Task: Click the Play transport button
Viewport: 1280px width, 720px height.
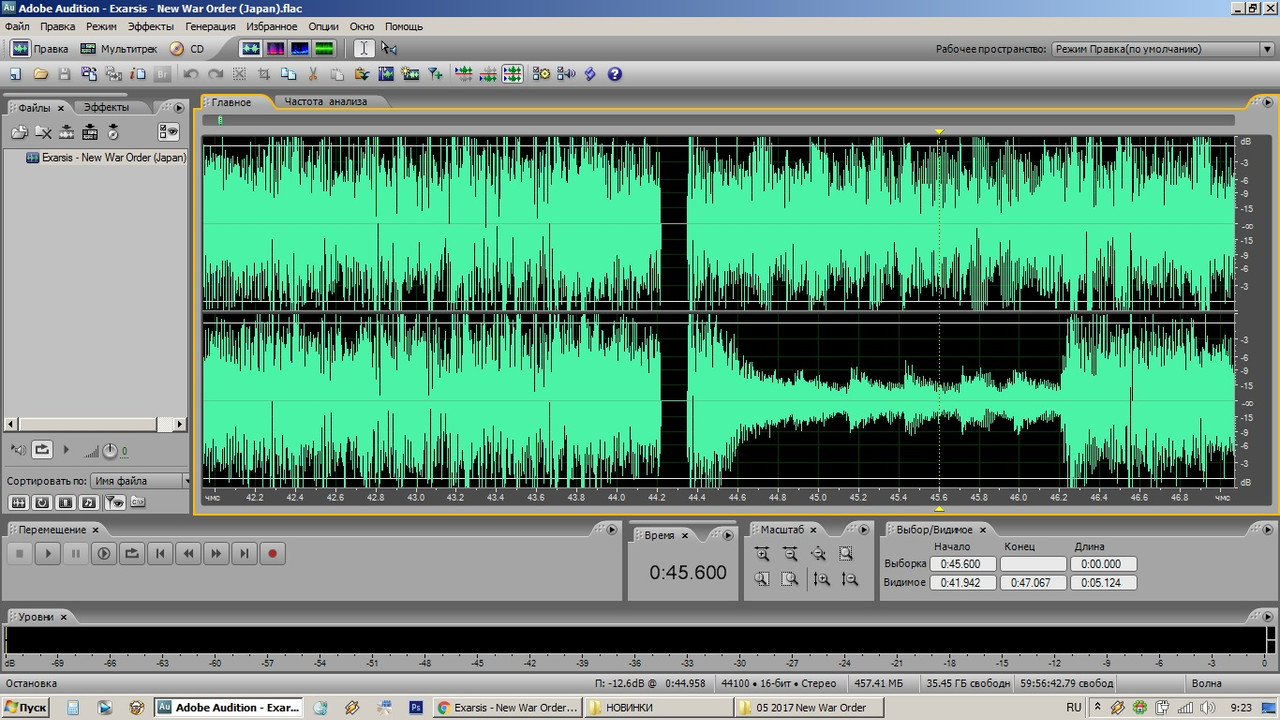Action: (x=47, y=553)
